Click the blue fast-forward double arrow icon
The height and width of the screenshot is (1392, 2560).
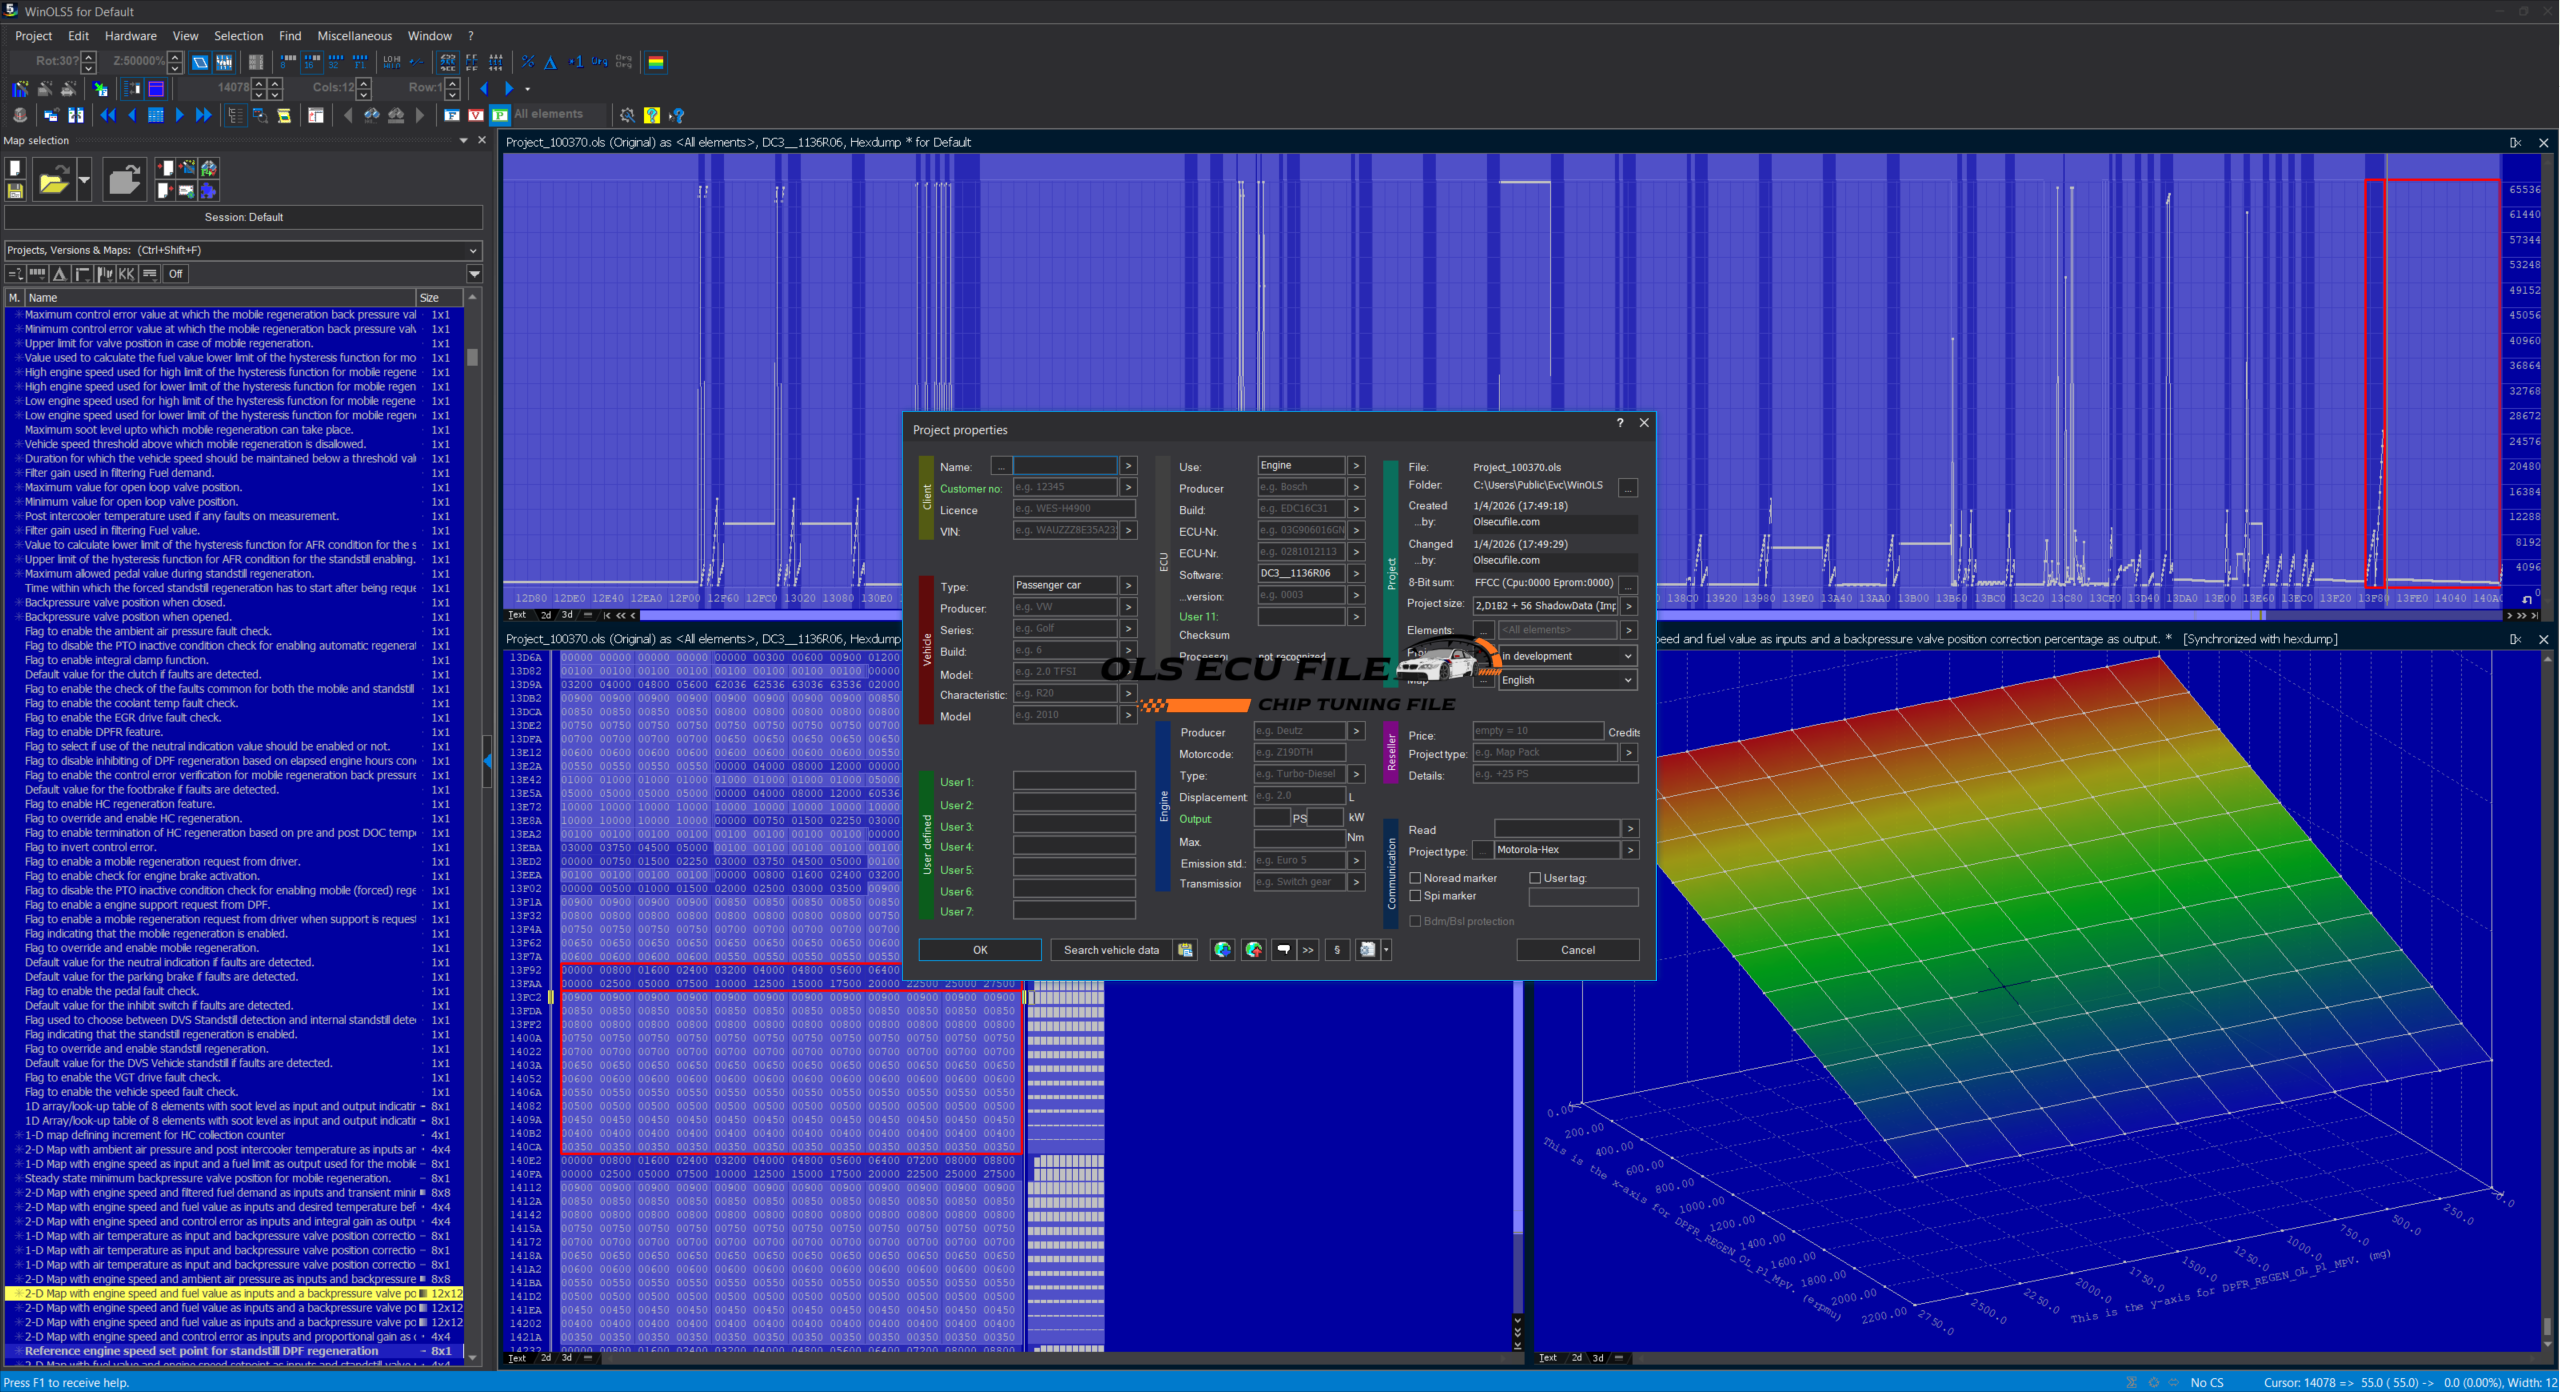pos(204,115)
